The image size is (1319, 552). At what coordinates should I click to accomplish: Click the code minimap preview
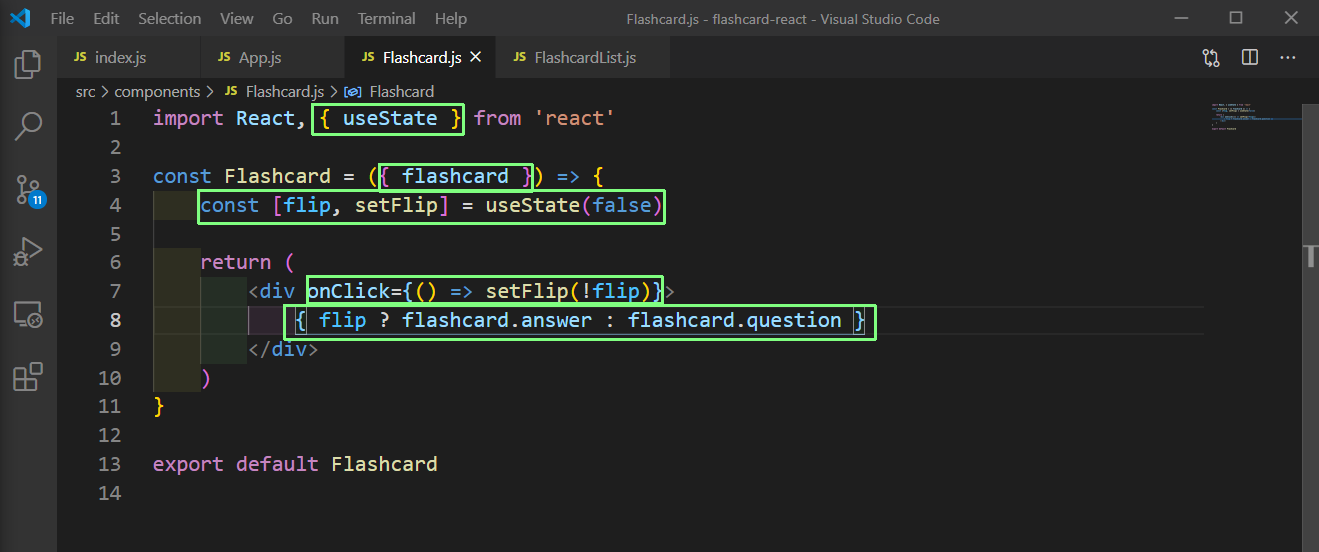[1254, 117]
